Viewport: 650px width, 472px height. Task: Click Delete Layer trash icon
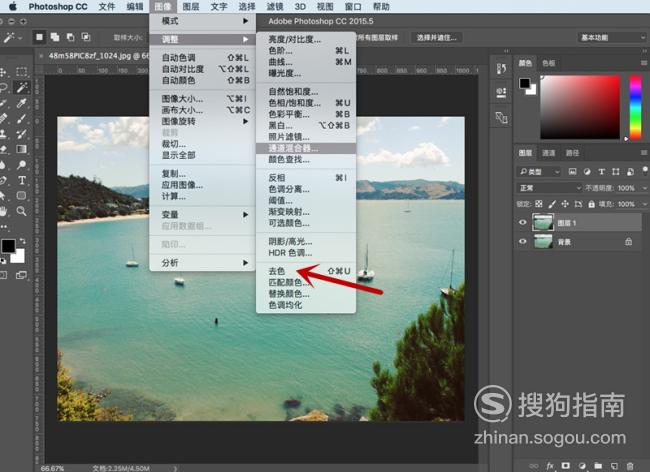click(x=630, y=466)
